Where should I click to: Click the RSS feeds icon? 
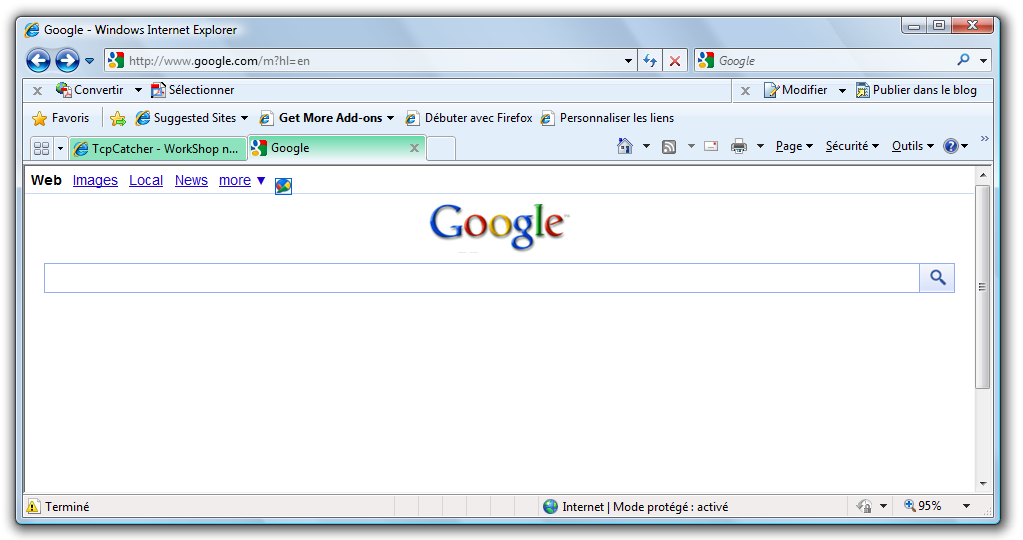669,147
